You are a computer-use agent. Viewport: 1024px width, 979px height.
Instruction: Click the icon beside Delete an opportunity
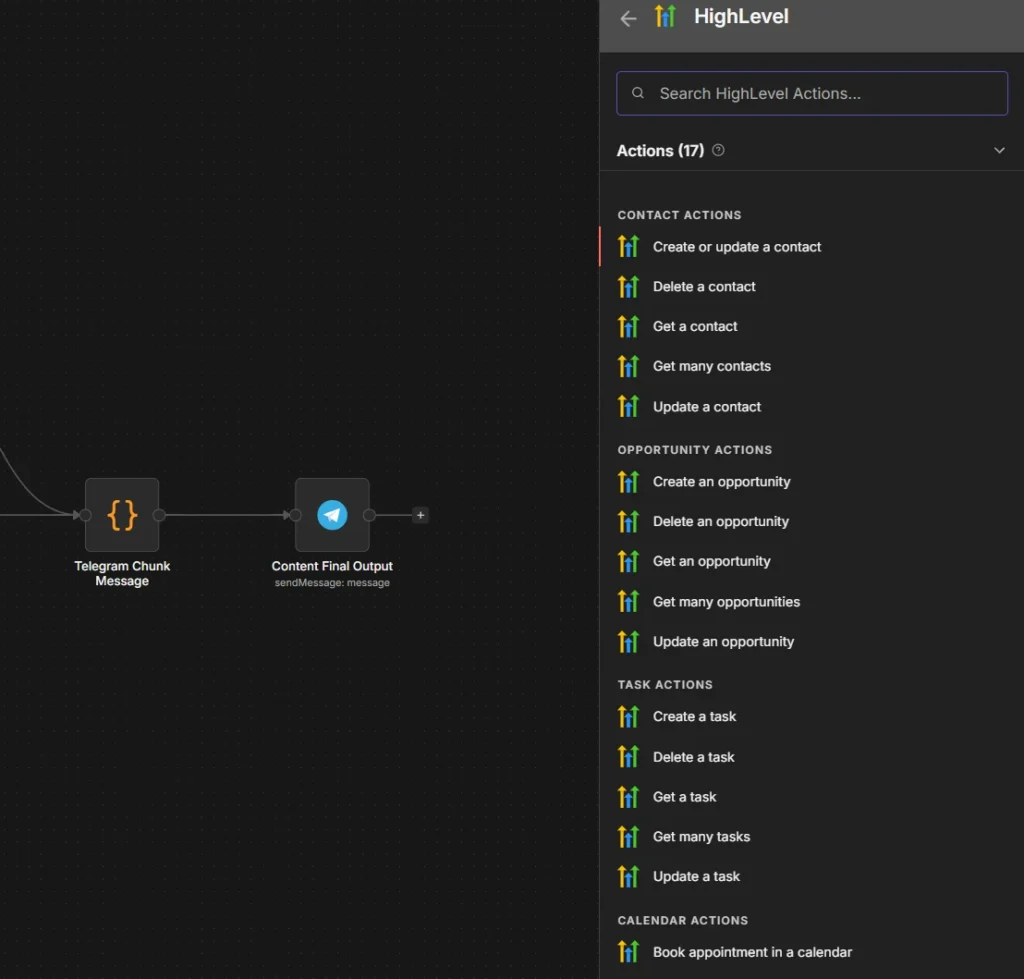pos(628,522)
